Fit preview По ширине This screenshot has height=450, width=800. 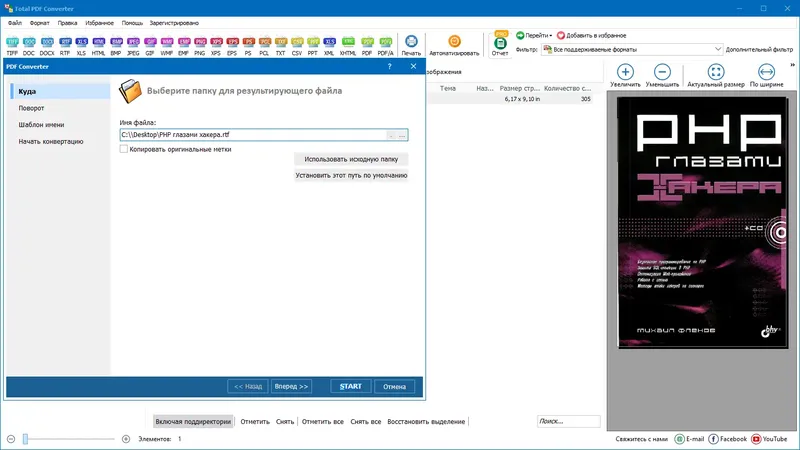[x=766, y=76]
